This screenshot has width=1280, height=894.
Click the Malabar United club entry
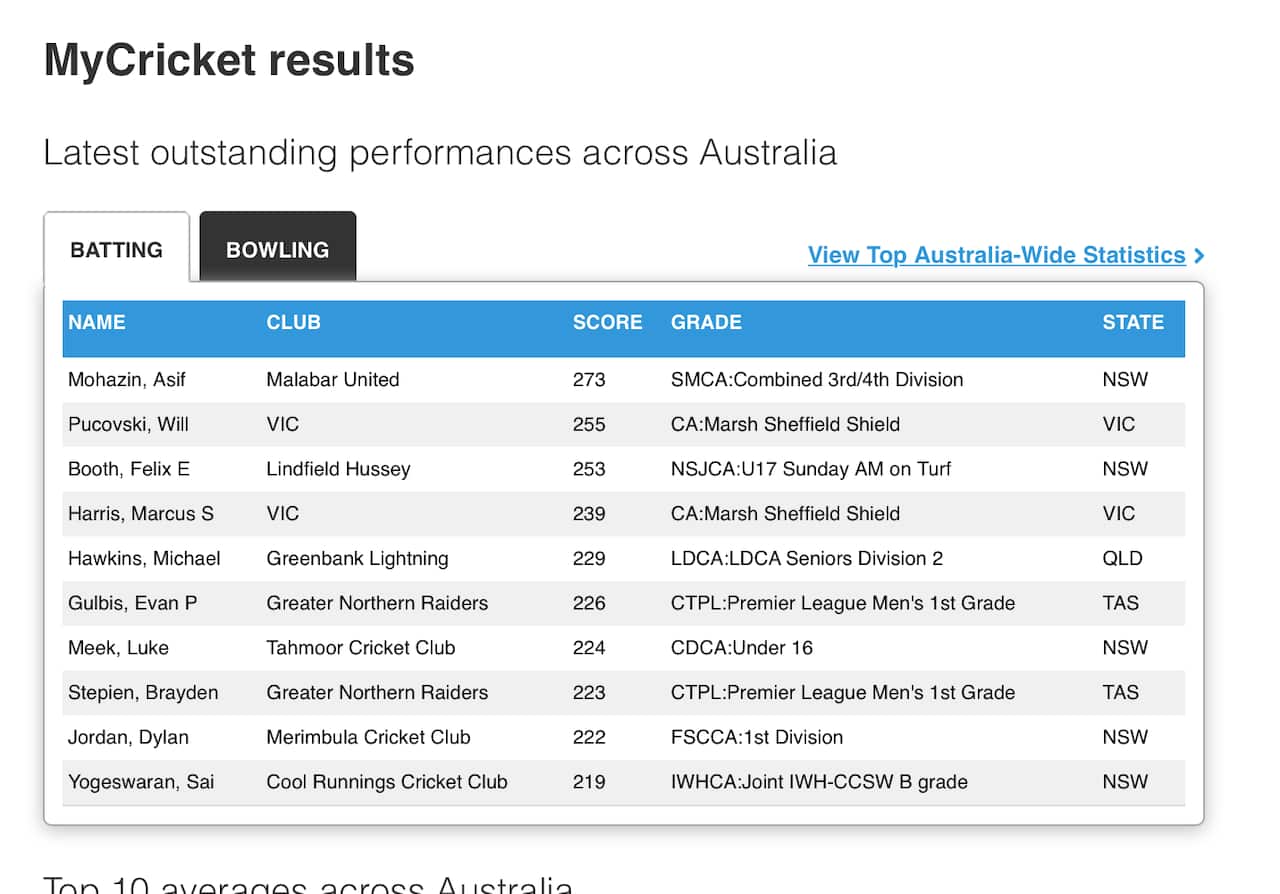[x=332, y=380]
